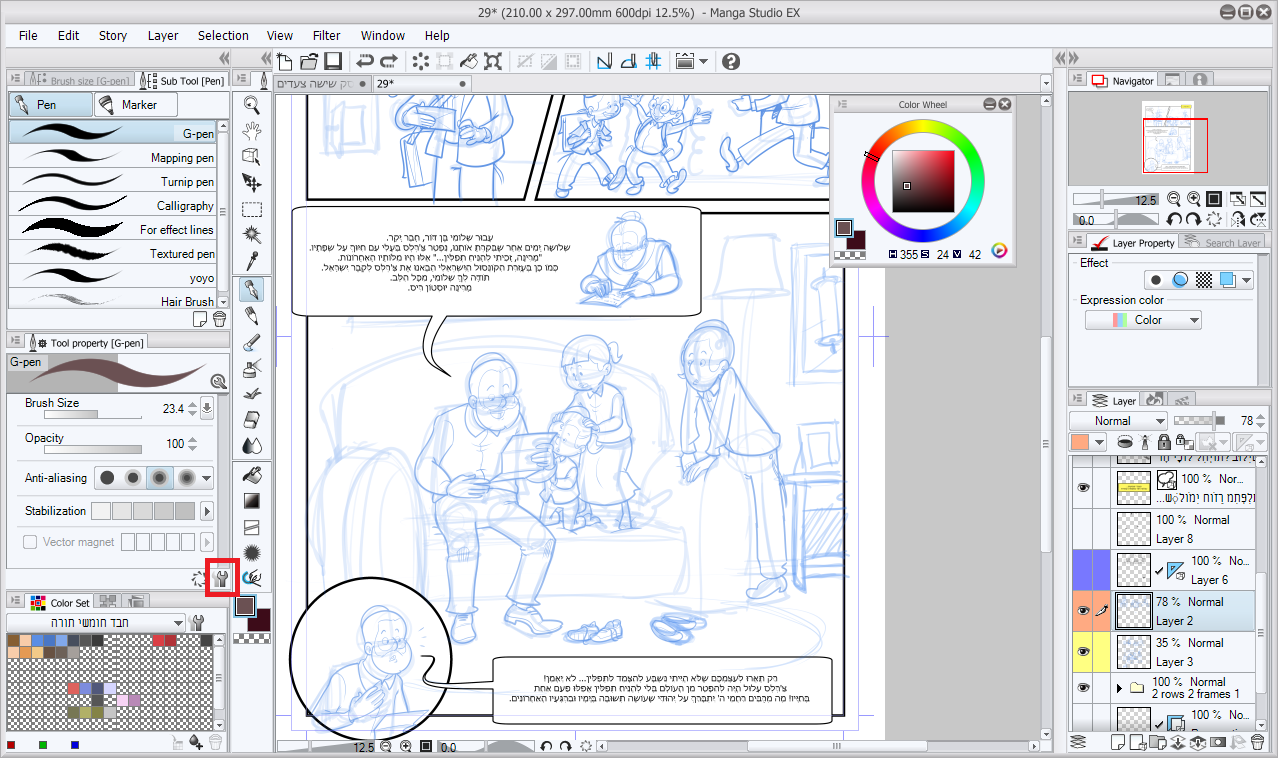The height and width of the screenshot is (758, 1278).
Task: Open the Effect options dropdown arrow
Action: [1246, 281]
